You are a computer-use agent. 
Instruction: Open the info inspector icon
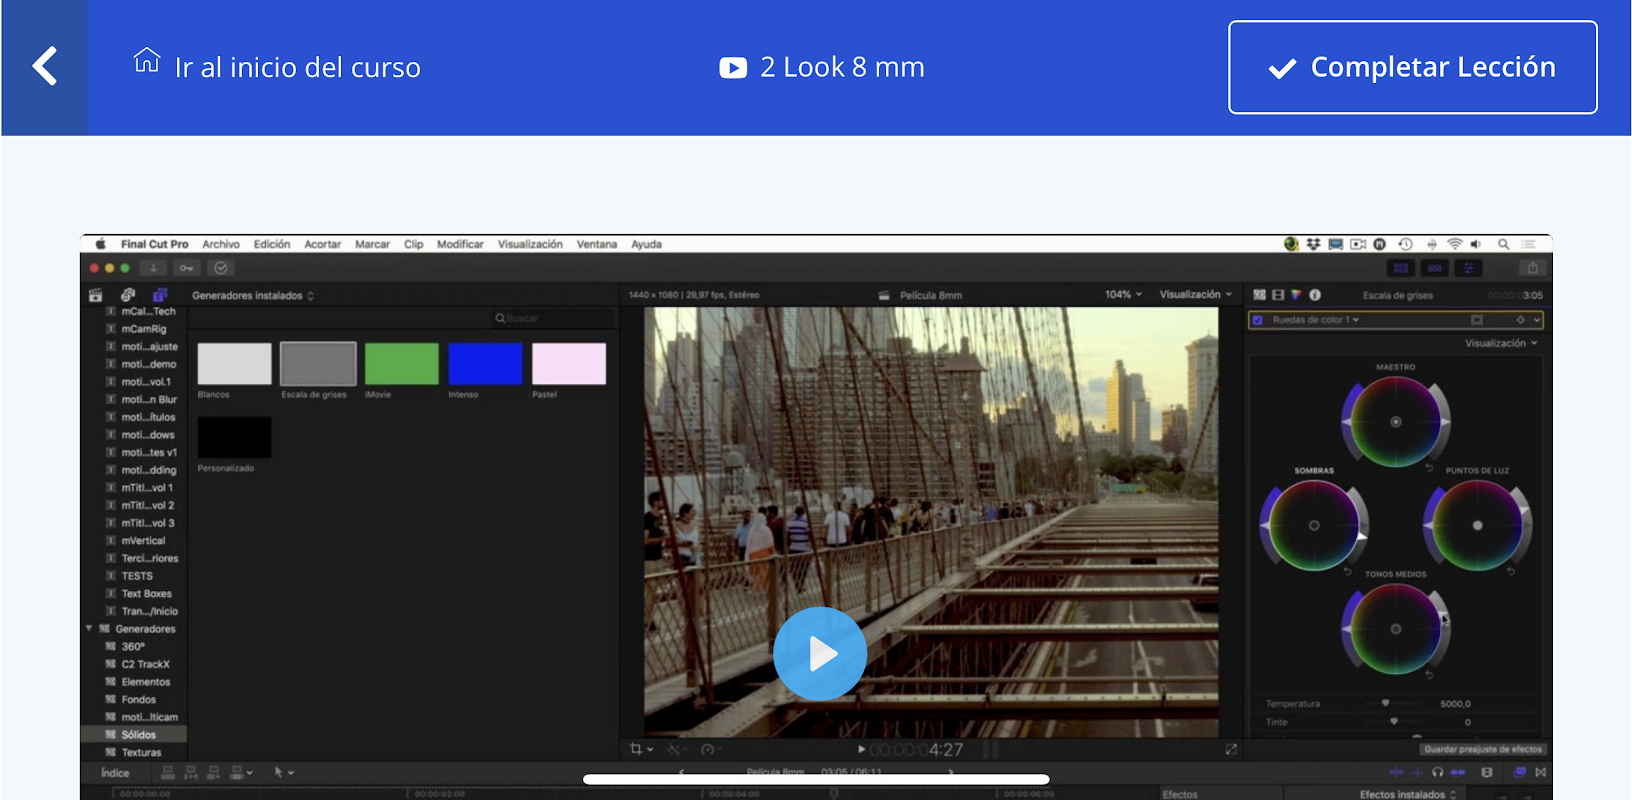(x=1315, y=295)
